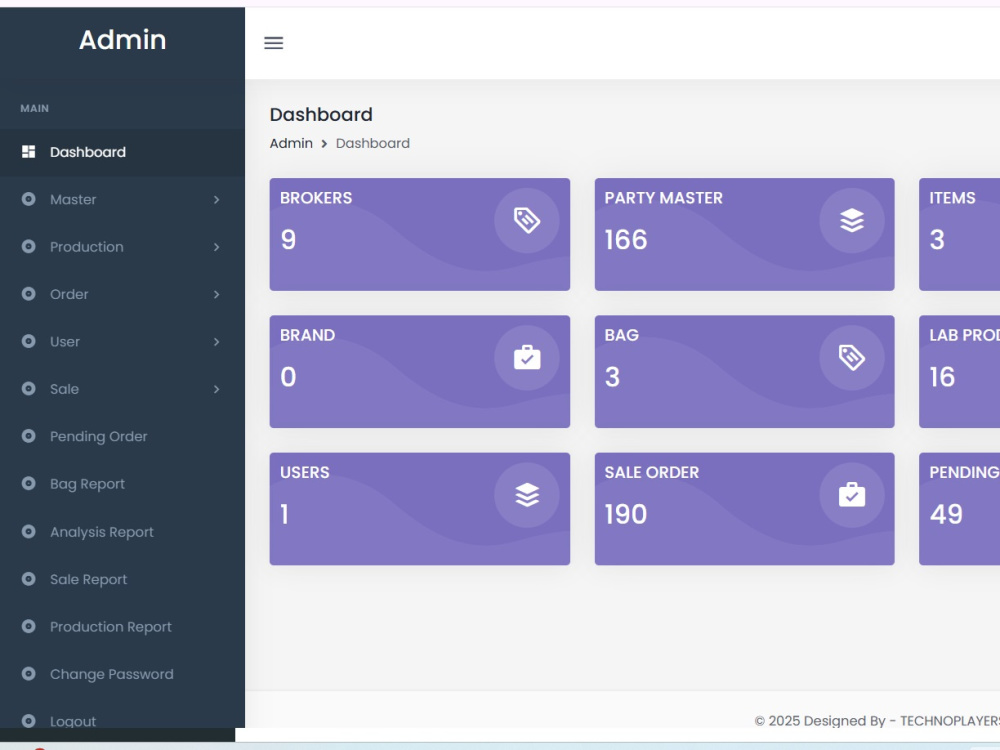Expand the Order submenu chevron
Image resolution: width=1000 pixels, height=750 pixels.
pyautogui.click(x=217, y=295)
